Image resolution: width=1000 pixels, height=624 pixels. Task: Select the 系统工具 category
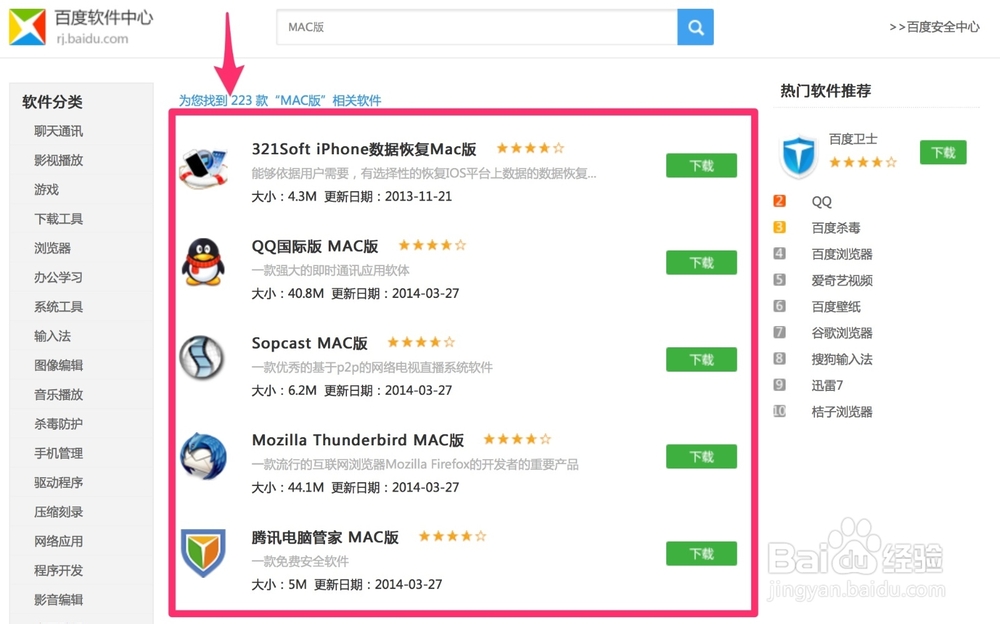click(x=59, y=307)
